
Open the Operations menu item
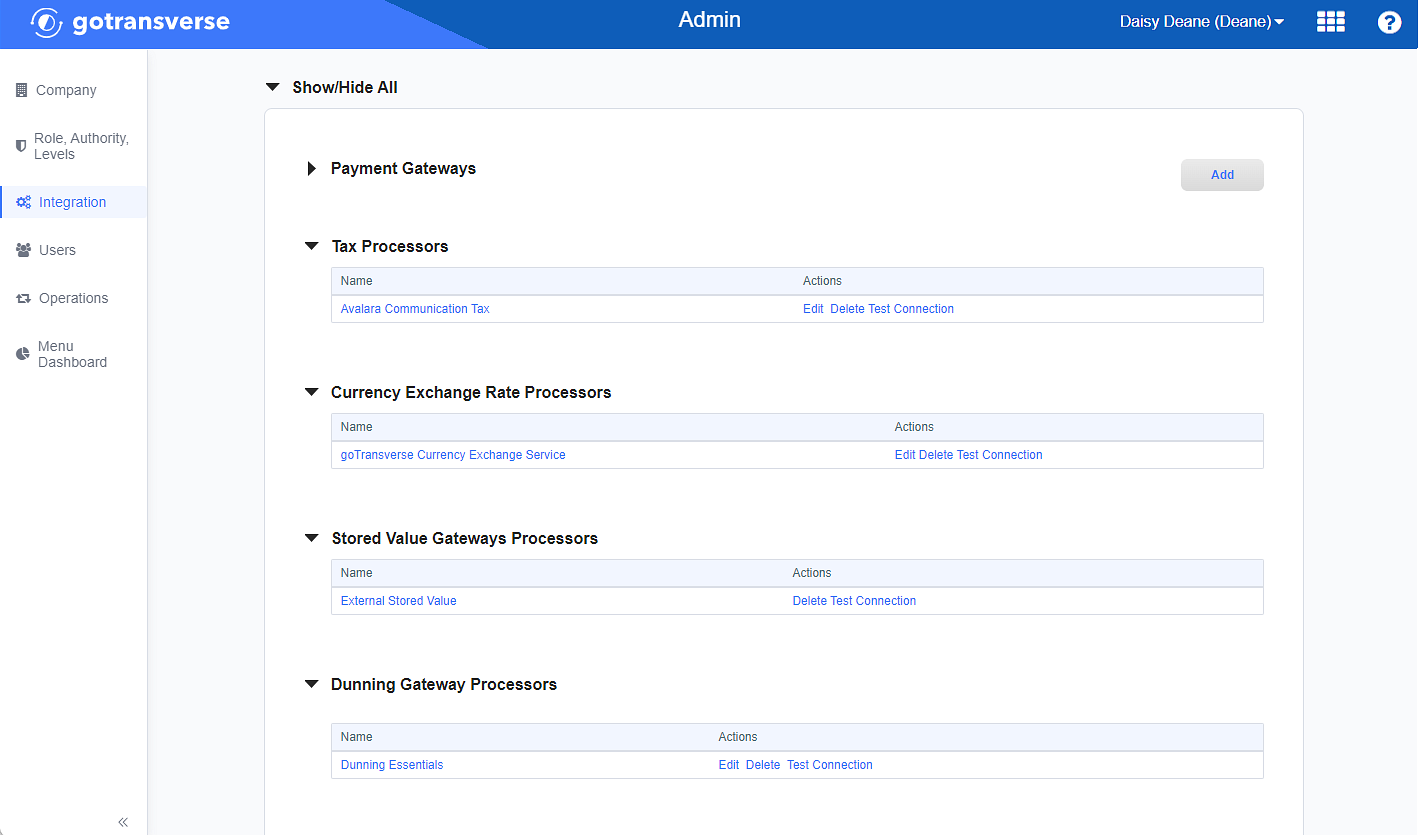[73, 298]
